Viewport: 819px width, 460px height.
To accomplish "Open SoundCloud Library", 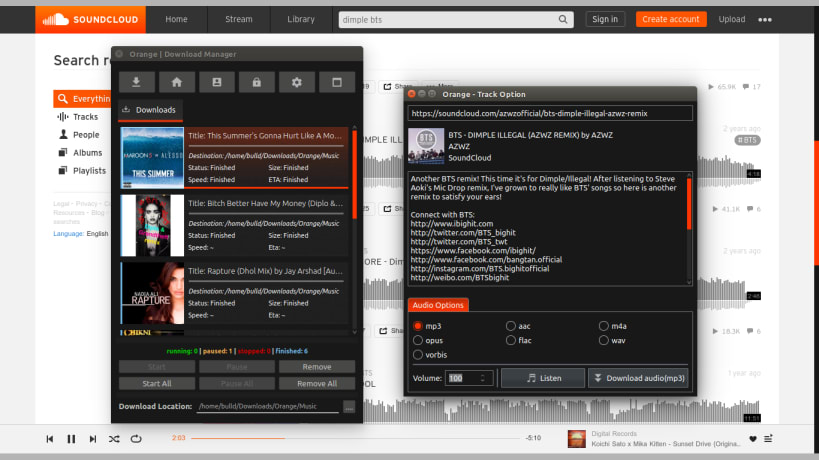I will pos(301,19).
